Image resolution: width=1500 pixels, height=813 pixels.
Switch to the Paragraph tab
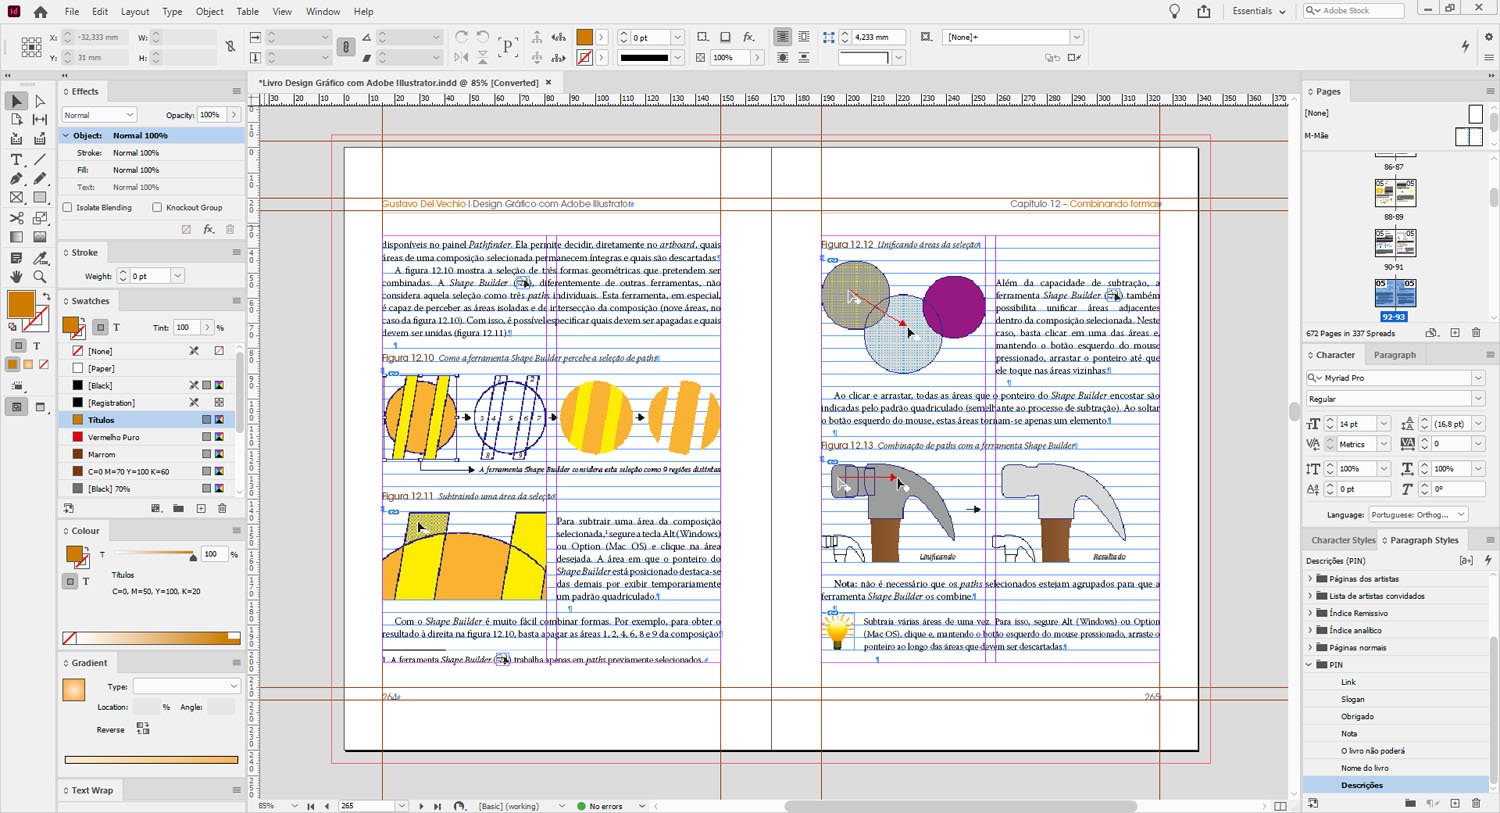(1395, 355)
